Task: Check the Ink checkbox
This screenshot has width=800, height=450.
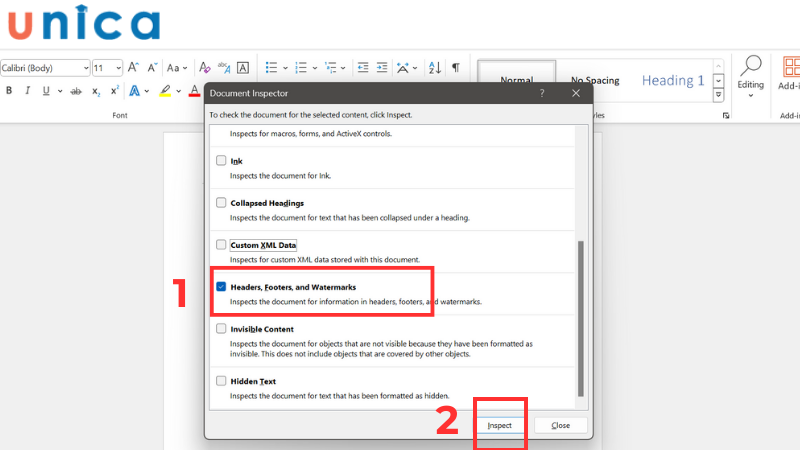Action: 221,161
